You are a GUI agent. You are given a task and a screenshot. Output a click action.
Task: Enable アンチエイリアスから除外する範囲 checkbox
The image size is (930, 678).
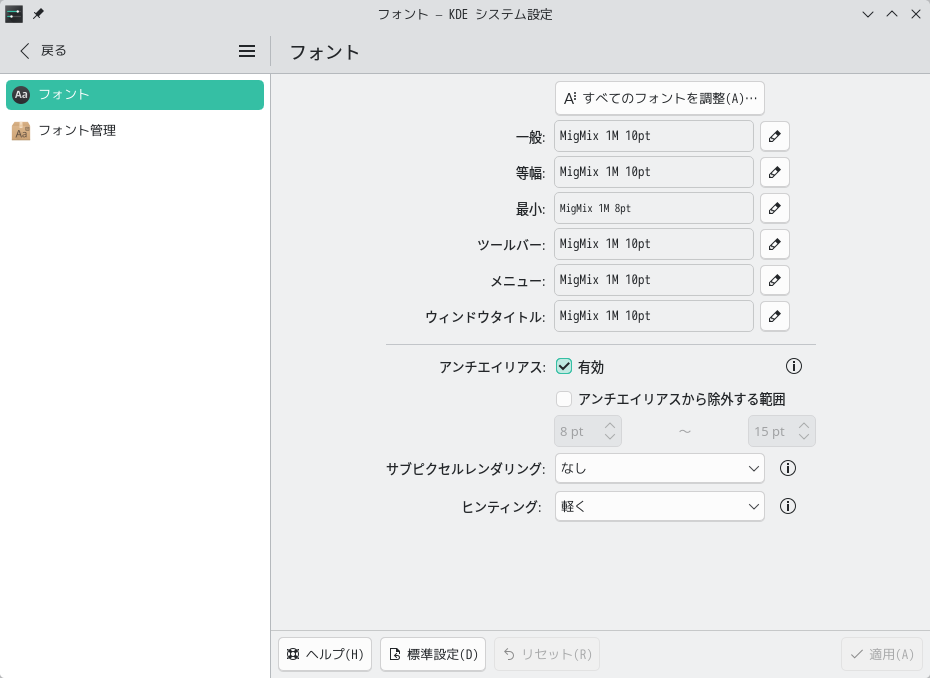[564, 399]
